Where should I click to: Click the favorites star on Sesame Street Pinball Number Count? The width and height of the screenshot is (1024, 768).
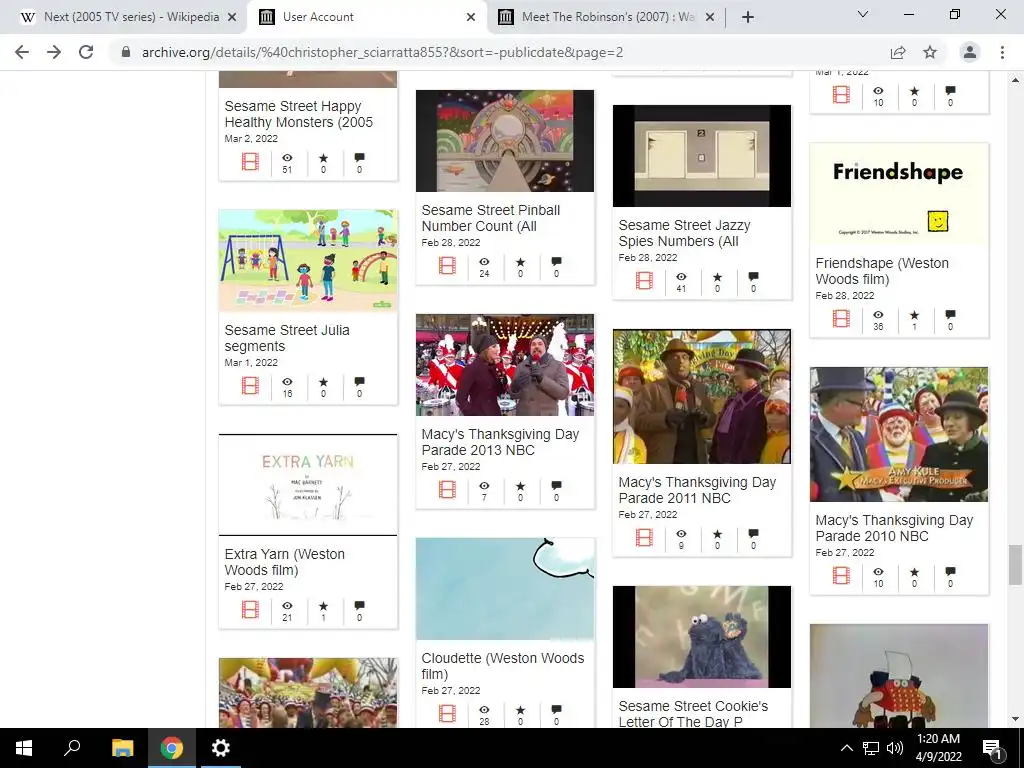coord(520,261)
